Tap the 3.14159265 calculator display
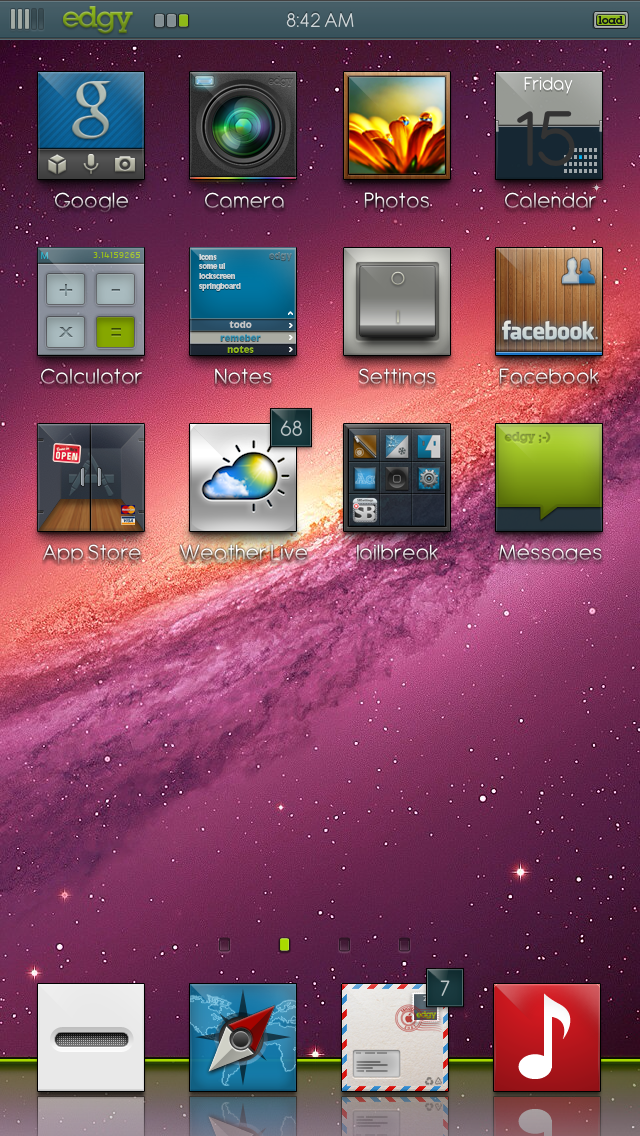 (x=118, y=255)
